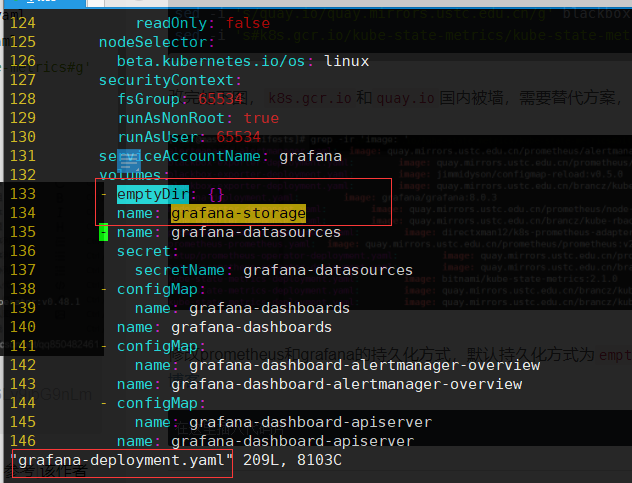The width and height of the screenshot is (632, 483).
Task: Click the blue document icon over serviceAccountName
Action: click(129, 160)
